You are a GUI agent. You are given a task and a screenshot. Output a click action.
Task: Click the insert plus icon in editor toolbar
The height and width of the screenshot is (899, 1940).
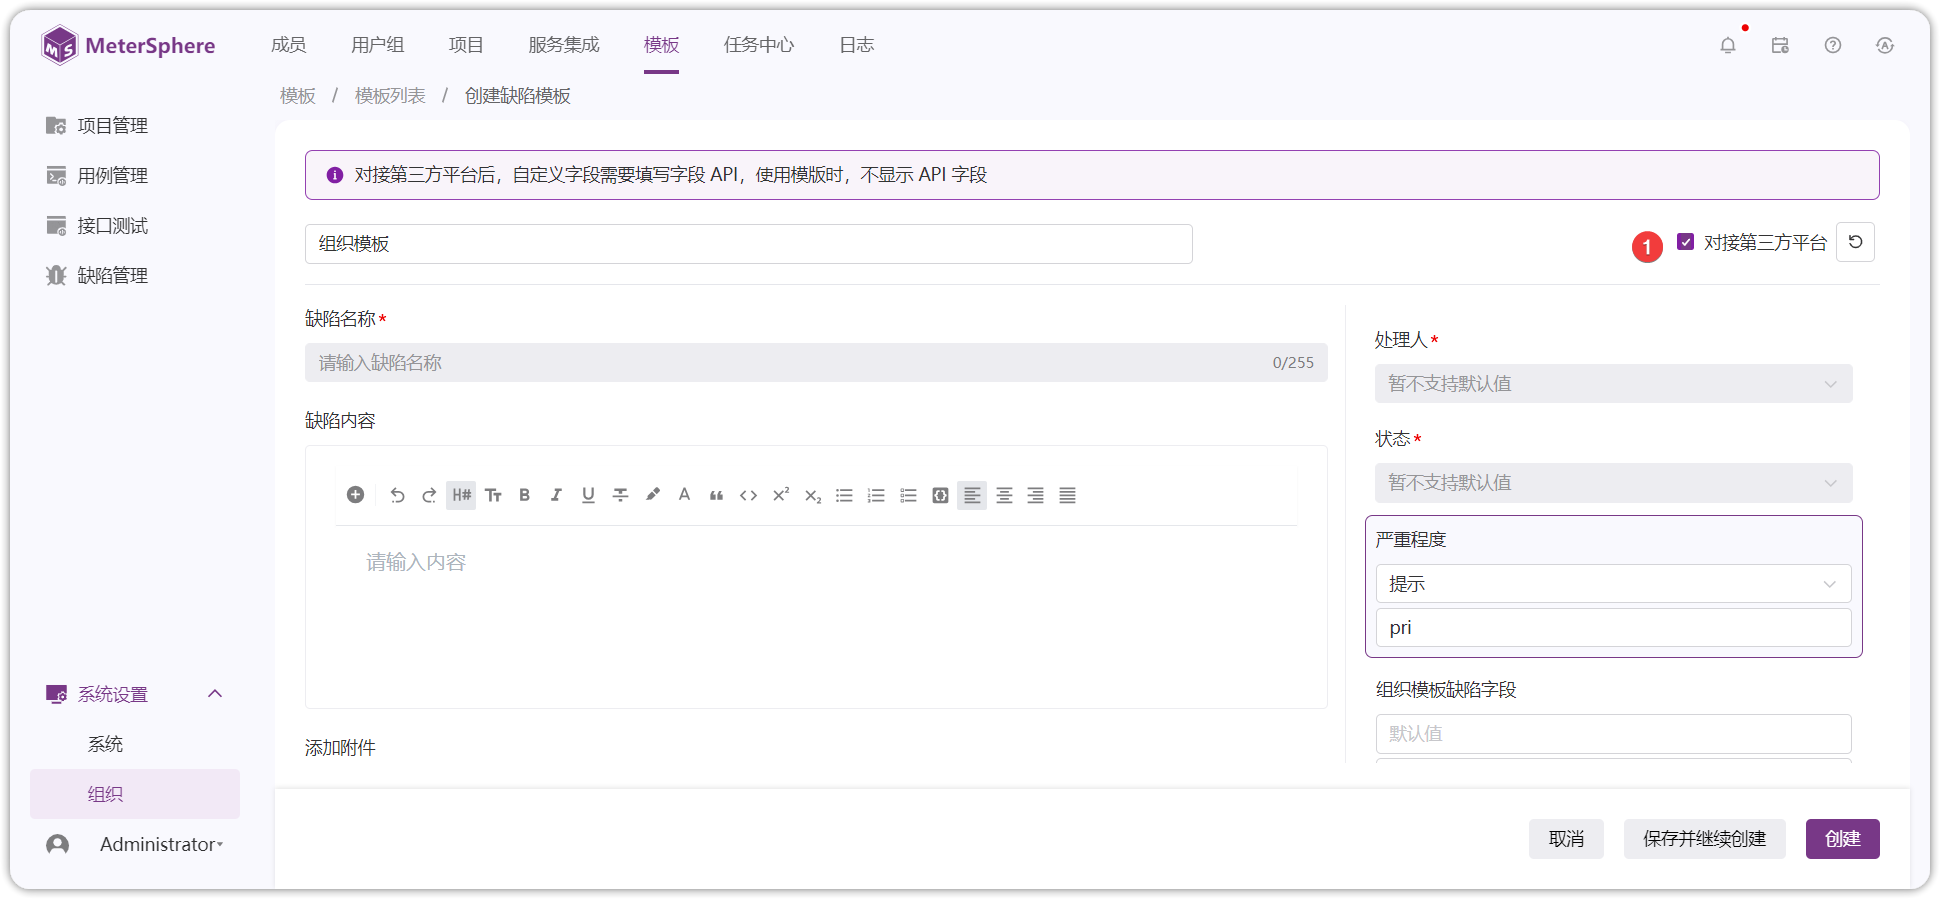tap(355, 495)
